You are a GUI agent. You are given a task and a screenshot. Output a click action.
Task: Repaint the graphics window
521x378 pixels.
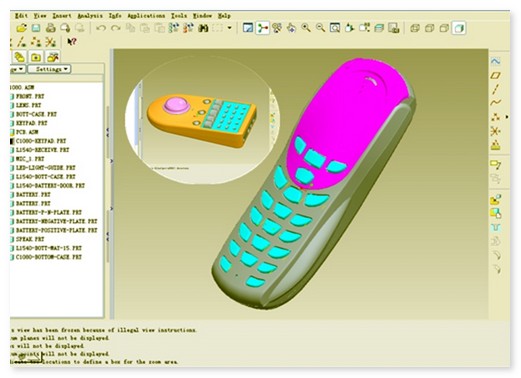tap(248, 28)
